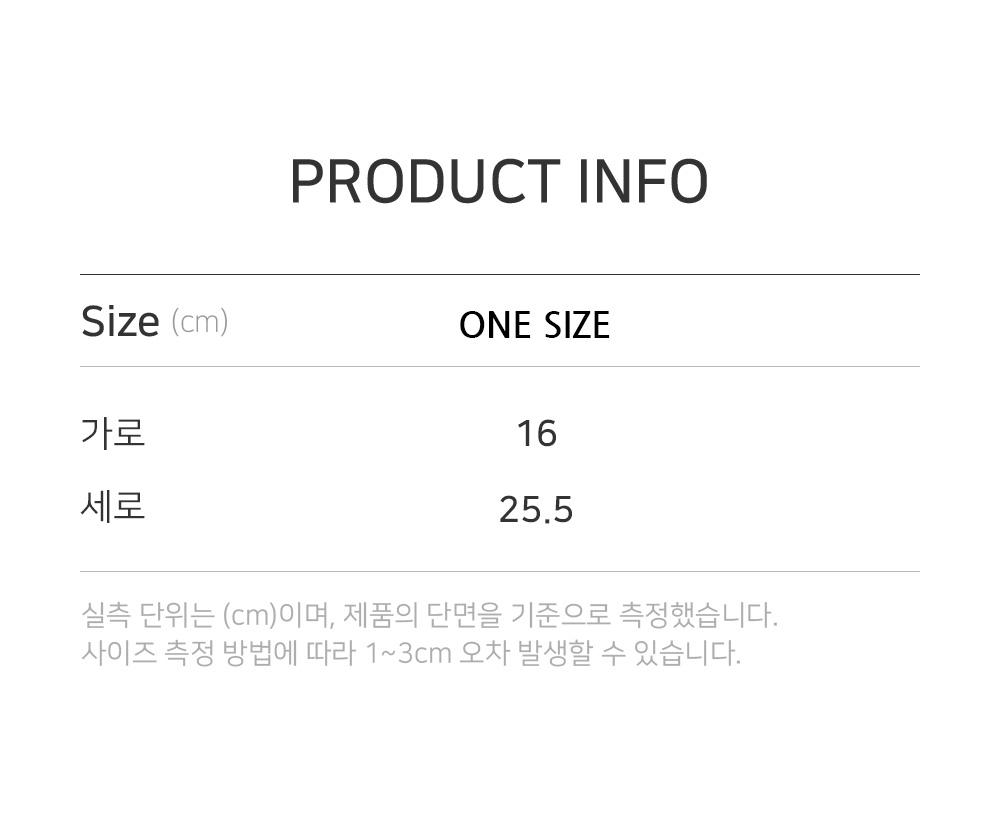
Task: Select the Size label in the header row
Action: click(120, 322)
